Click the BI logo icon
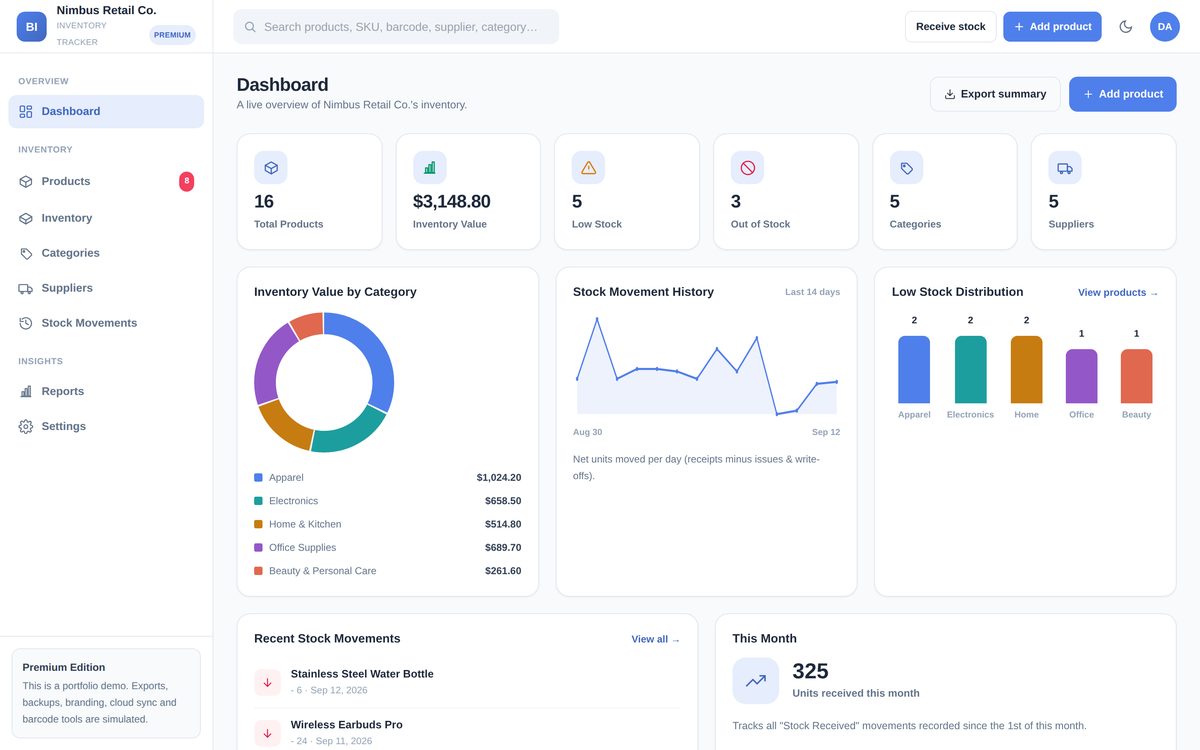Image resolution: width=1200 pixels, height=750 pixels. (32, 27)
